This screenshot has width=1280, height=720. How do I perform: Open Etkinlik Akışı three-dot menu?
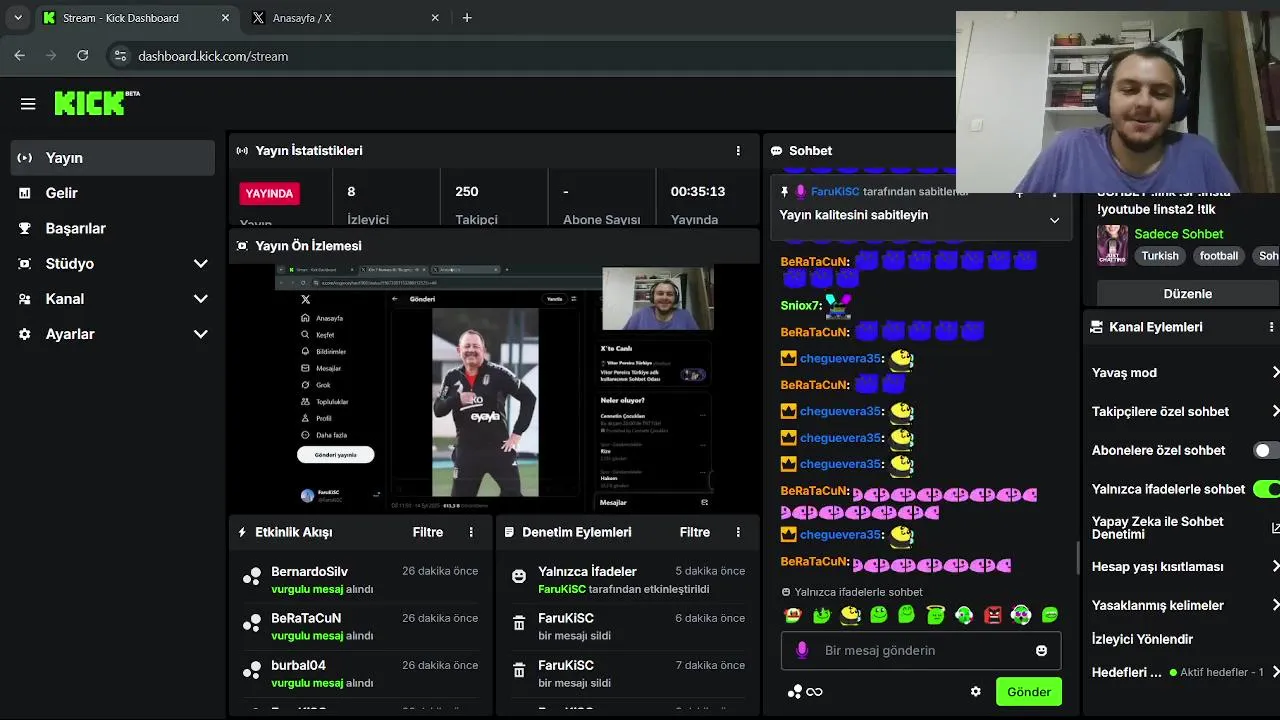(x=471, y=533)
